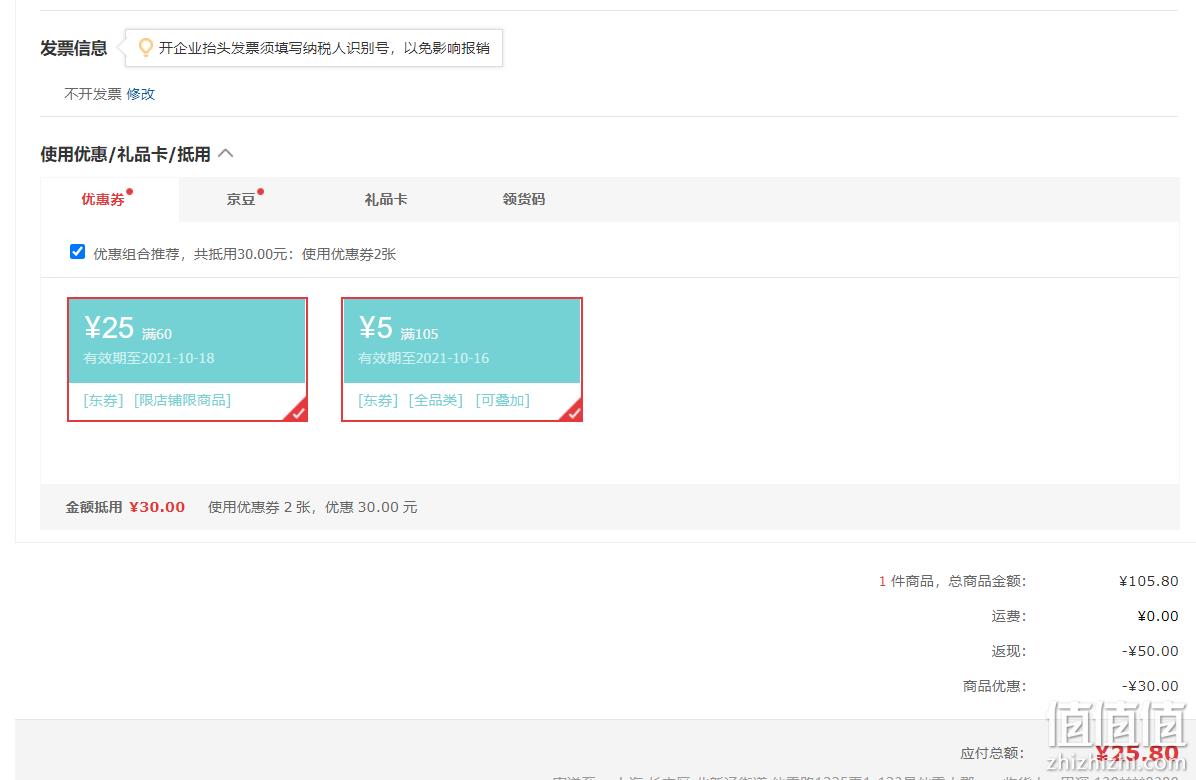This screenshot has width=1196, height=780.
Task: Click the 运费 ¥0.00 value
Action: pos(1158,616)
